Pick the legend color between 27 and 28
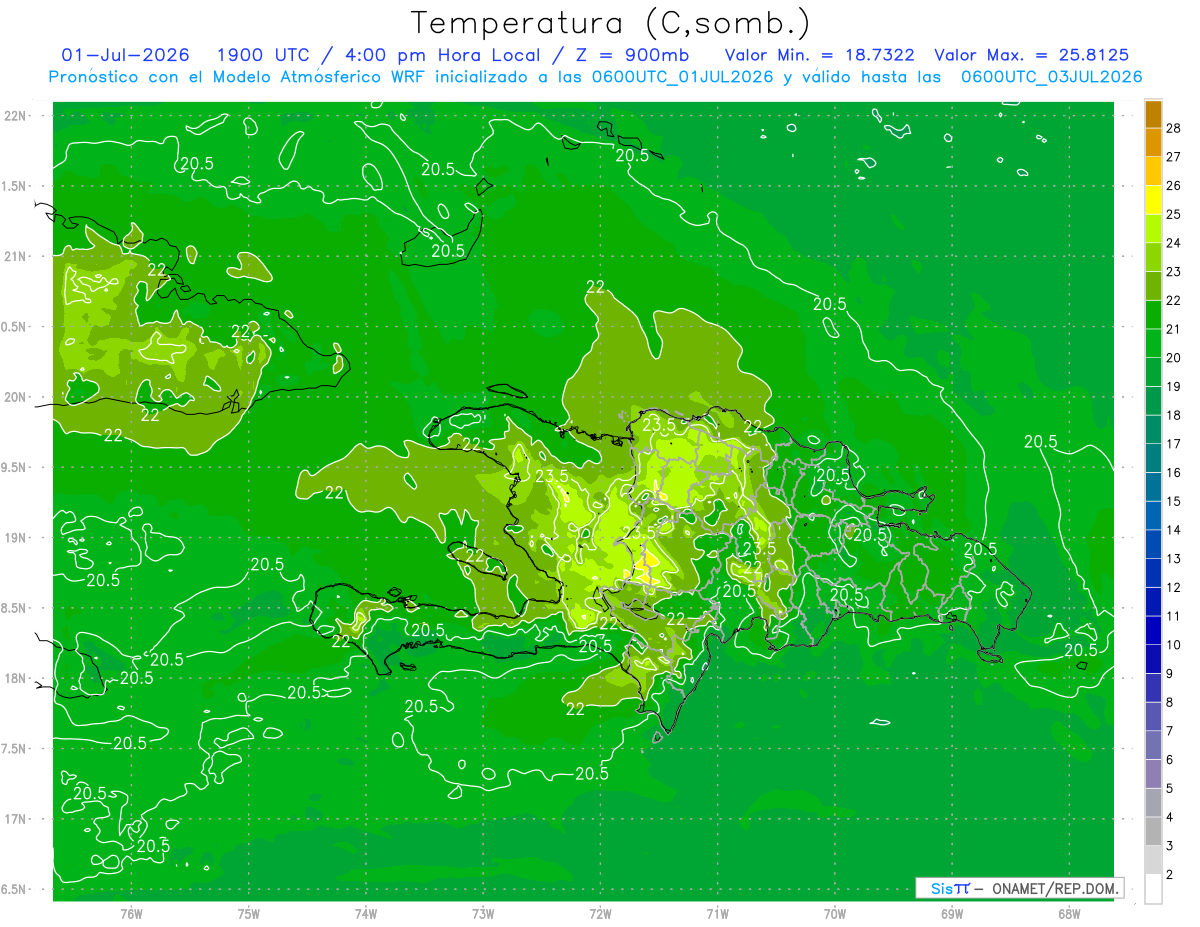Viewport: 1200px width, 927px height. click(x=1153, y=142)
